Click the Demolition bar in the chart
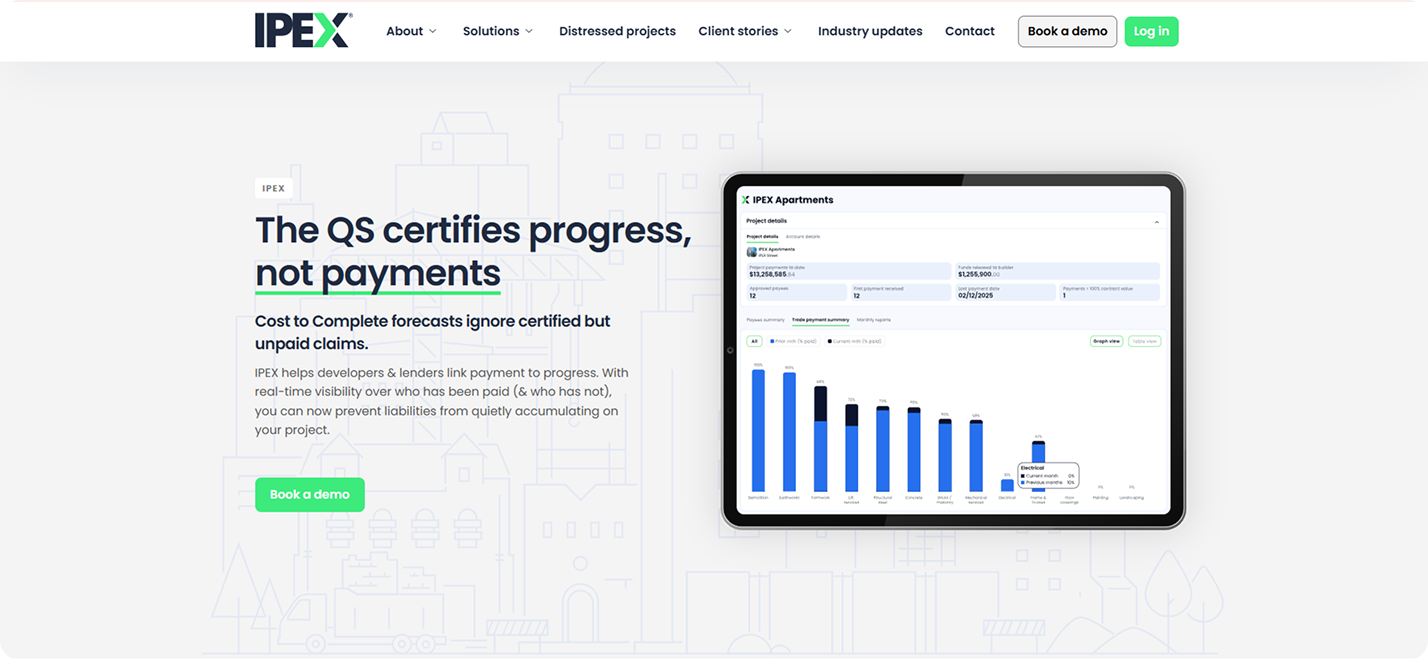 point(758,431)
